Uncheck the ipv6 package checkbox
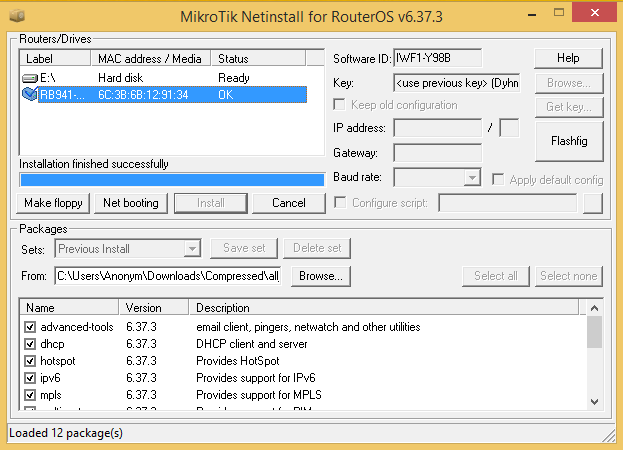The height and width of the screenshot is (450, 623). 30,378
